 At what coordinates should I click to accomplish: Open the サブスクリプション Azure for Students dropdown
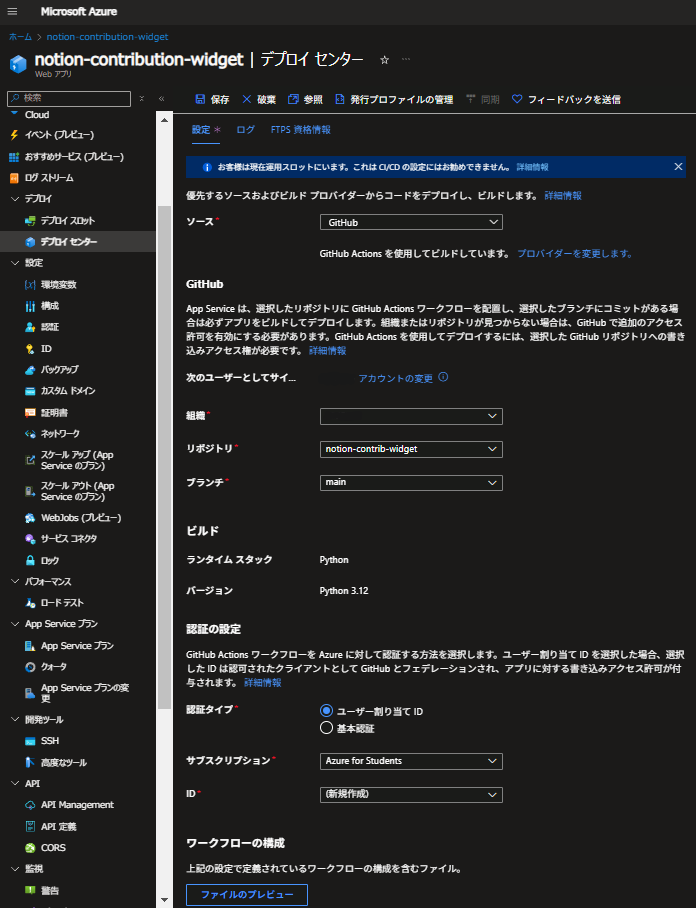411,761
